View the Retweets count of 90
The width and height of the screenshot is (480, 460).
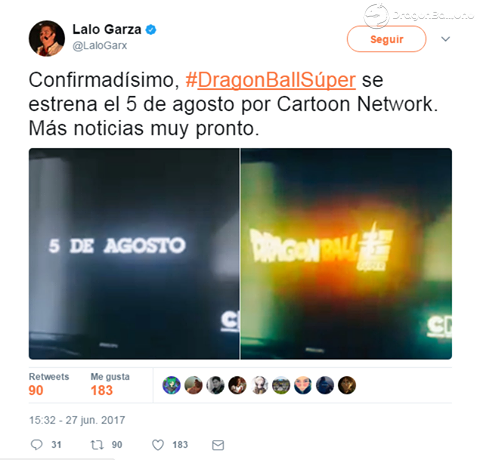point(49,385)
